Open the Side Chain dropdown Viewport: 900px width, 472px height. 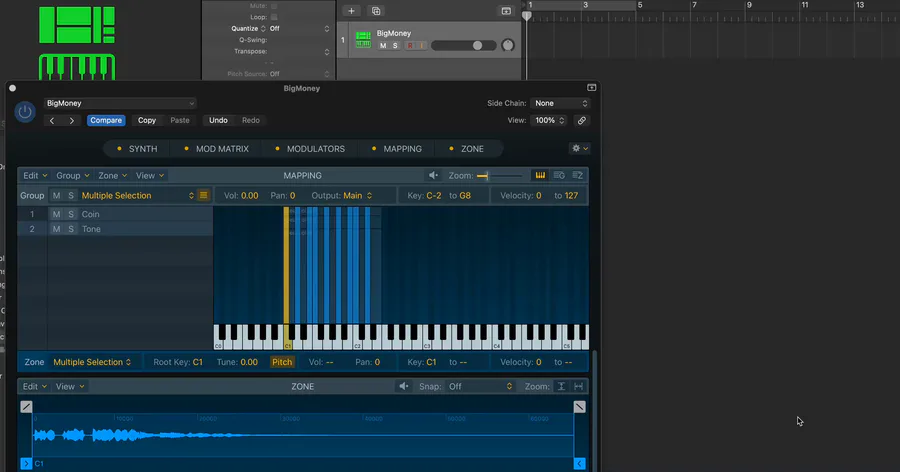pos(560,103)
